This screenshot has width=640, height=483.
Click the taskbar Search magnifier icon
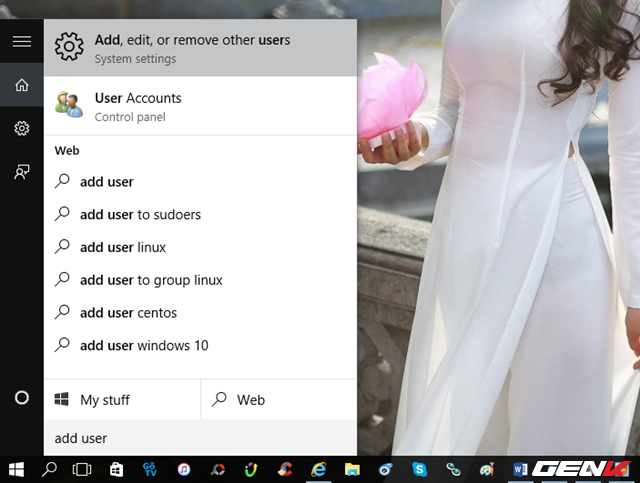pos(49,470)
